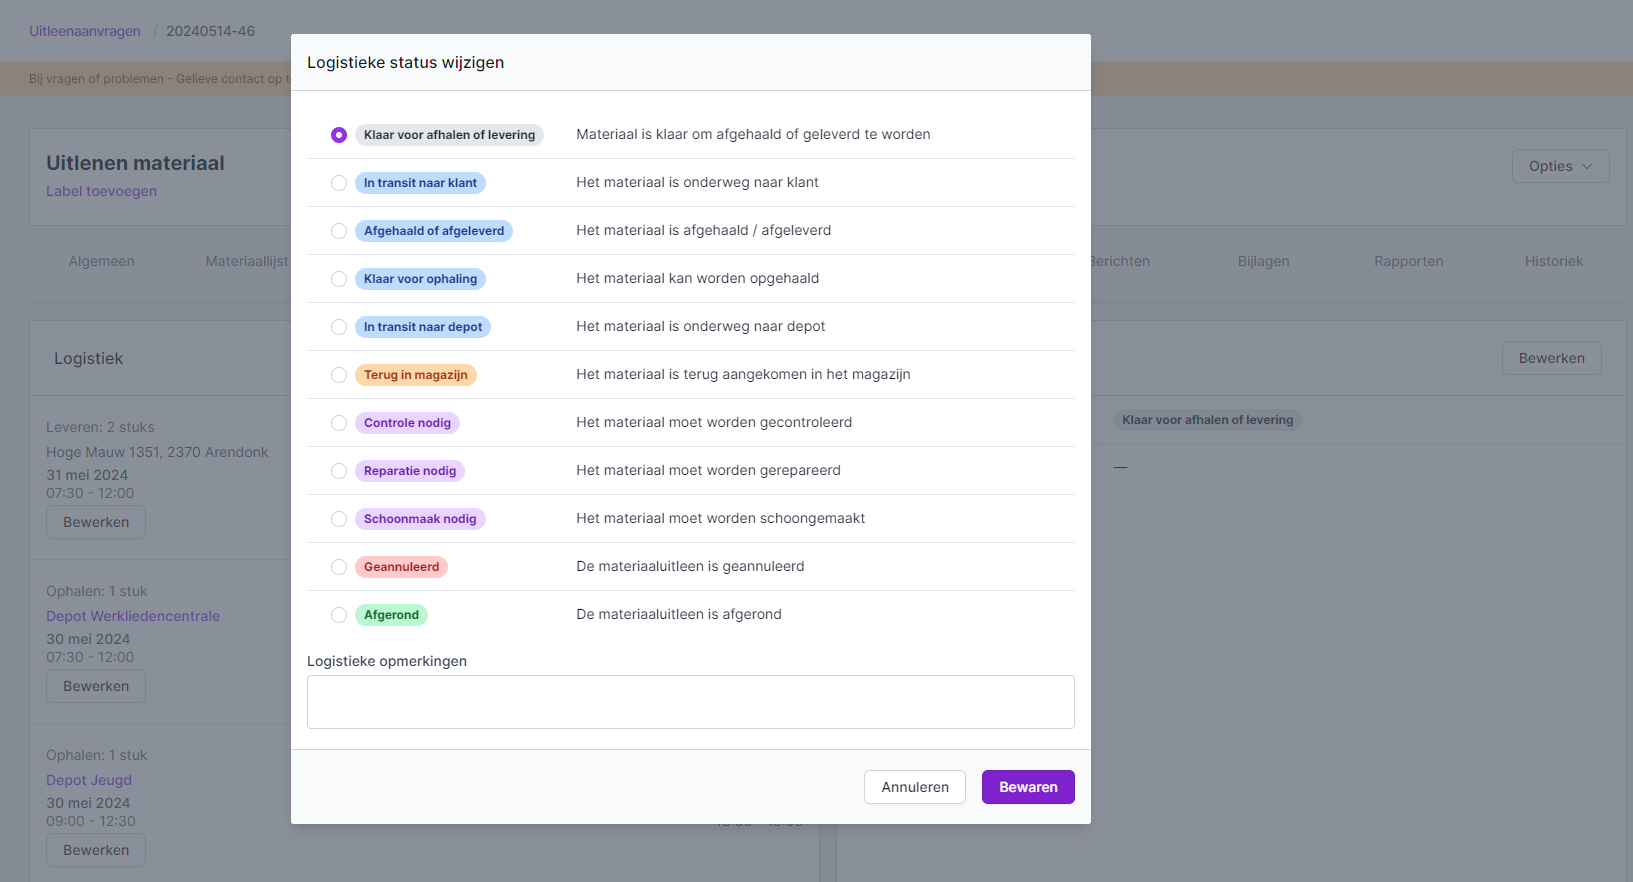Click the 'Klaar voor afhalen of levering' radio
Image resolution: width=1633 pixels, height=882 pixels.
pos(339,135)
